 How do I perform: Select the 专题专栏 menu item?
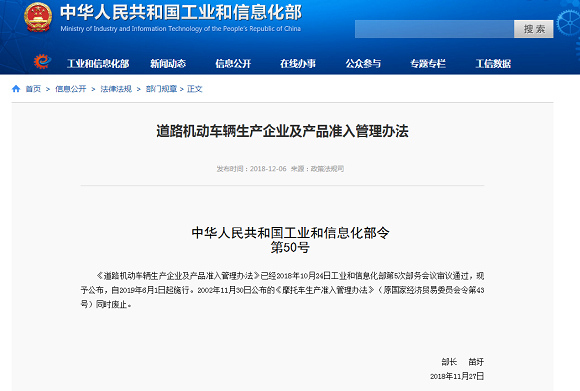(428, 64)
